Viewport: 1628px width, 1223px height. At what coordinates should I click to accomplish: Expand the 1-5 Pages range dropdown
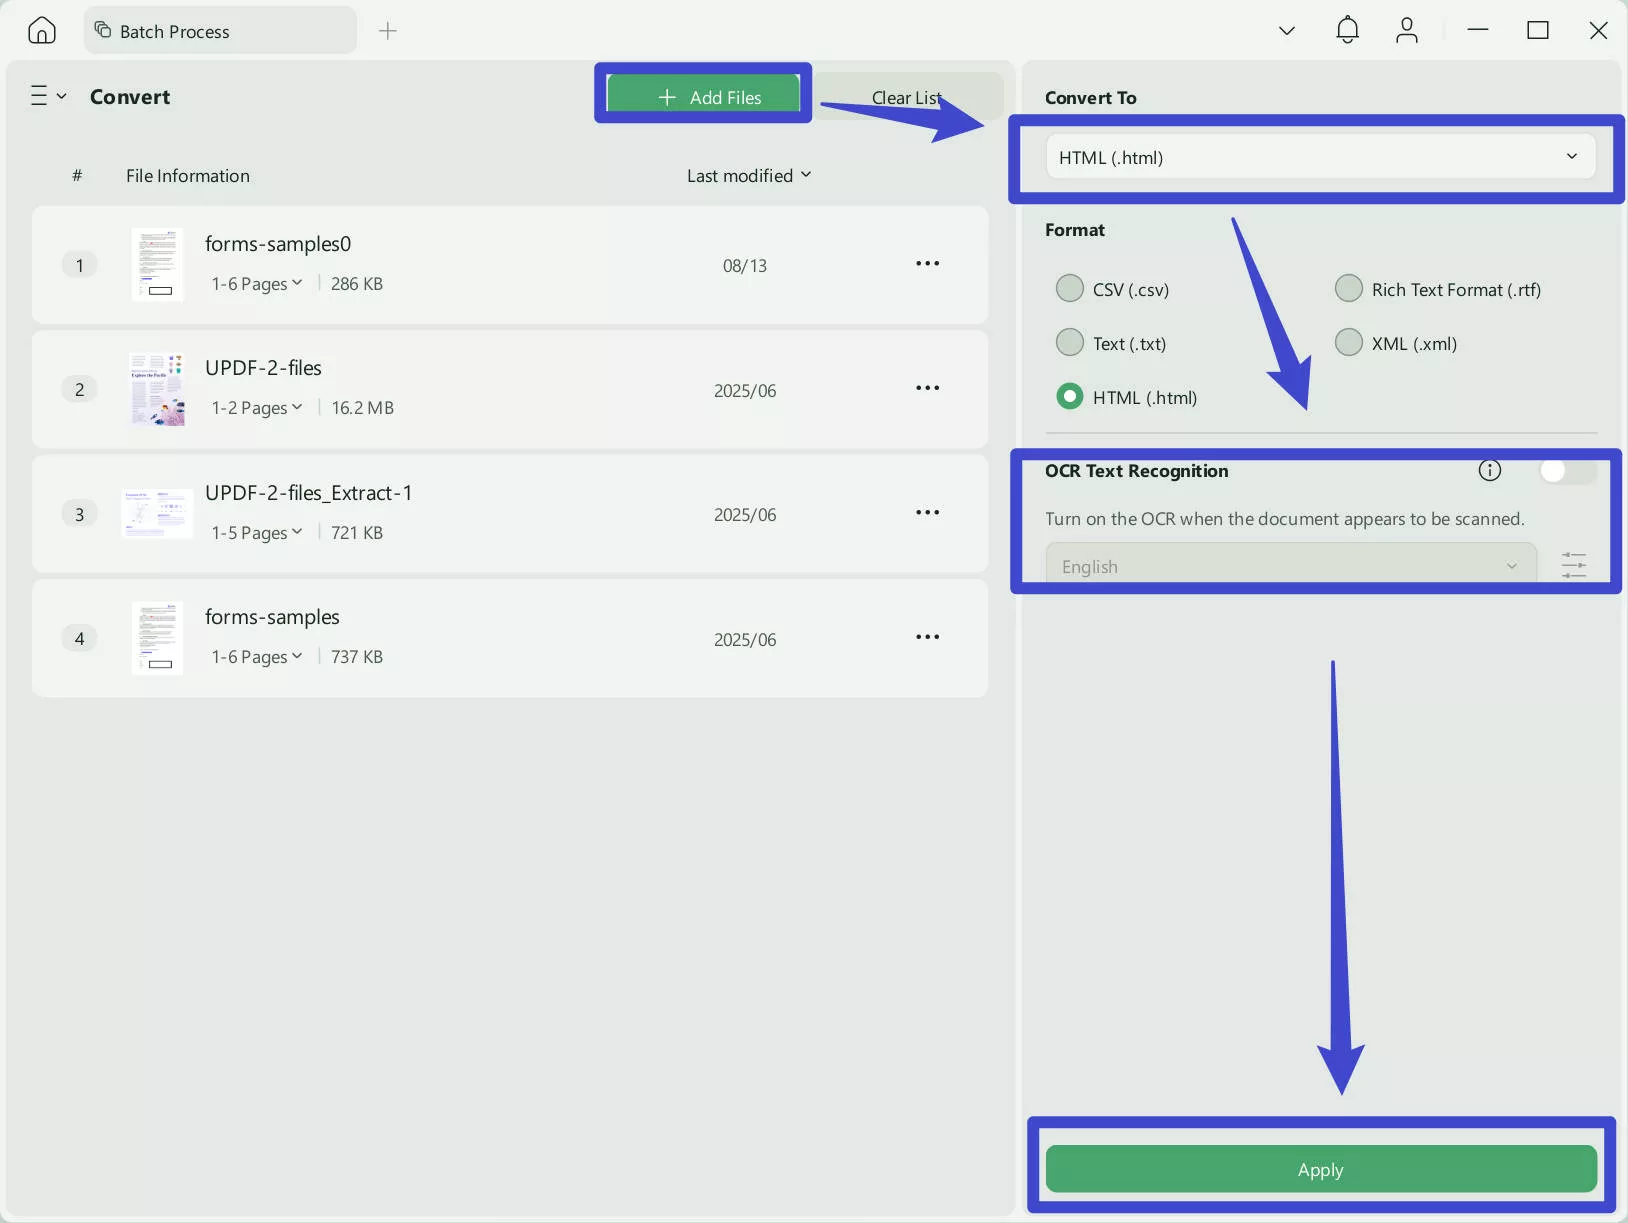tap(257, 533)
